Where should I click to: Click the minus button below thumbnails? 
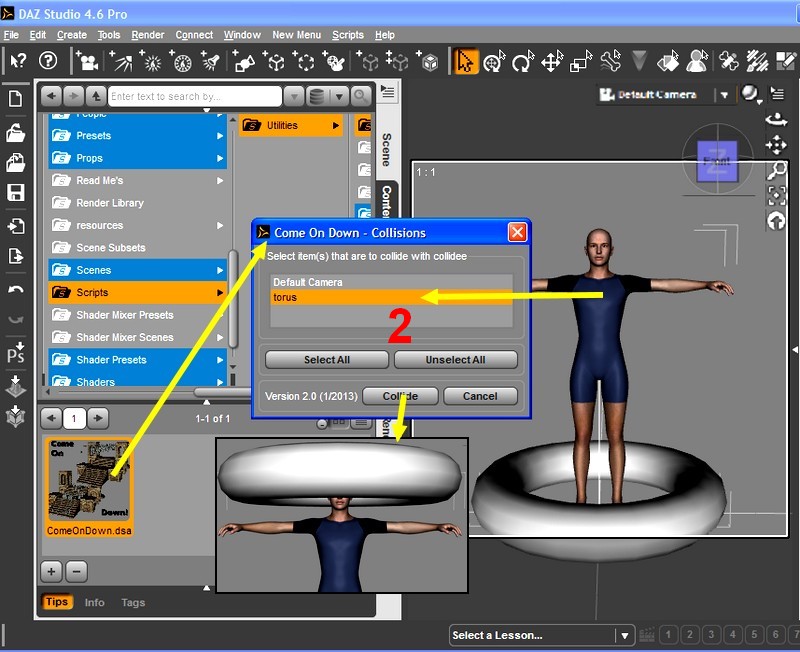click(76, 571)
